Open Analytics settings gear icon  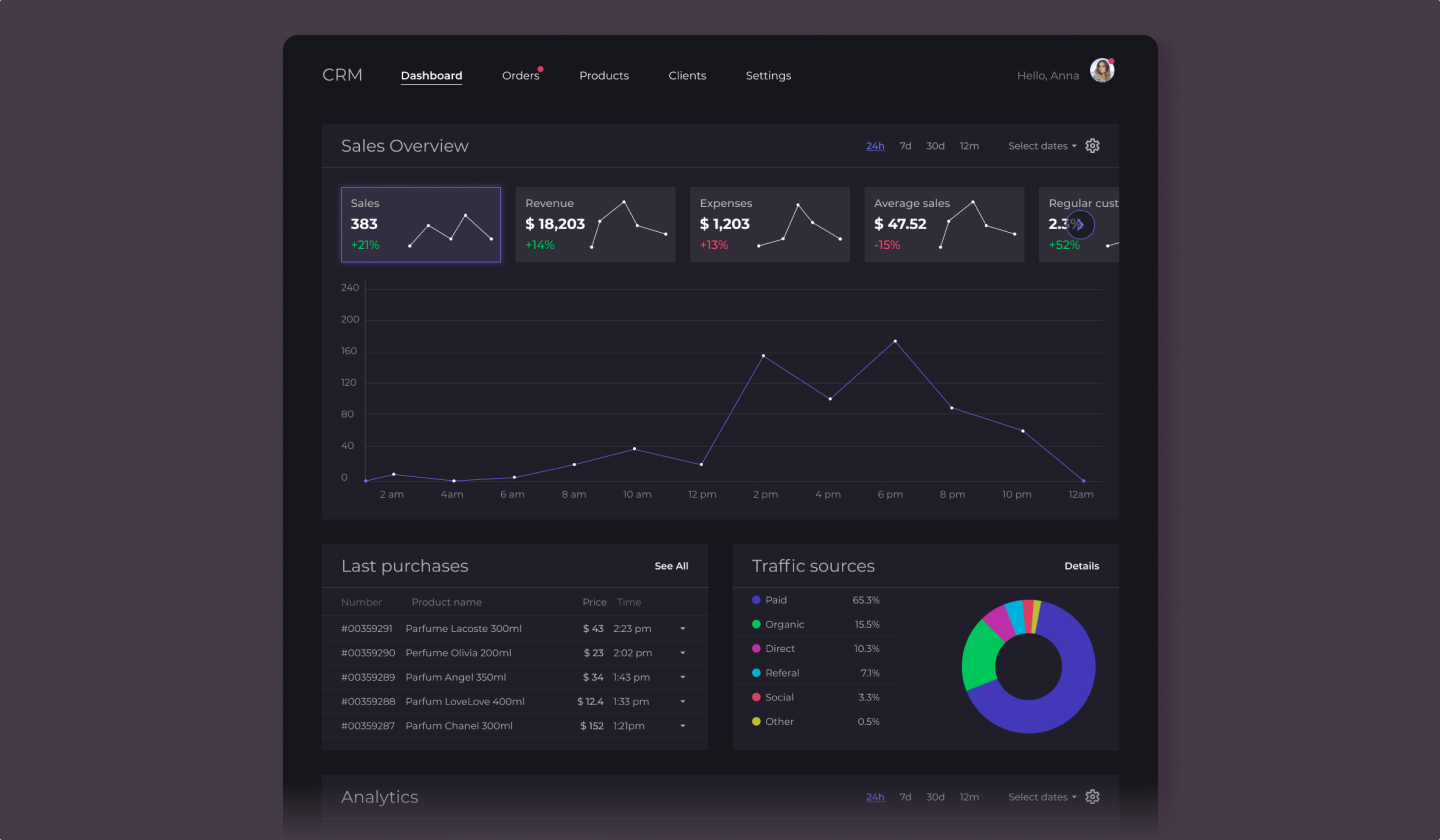[x=1092, y=797]
